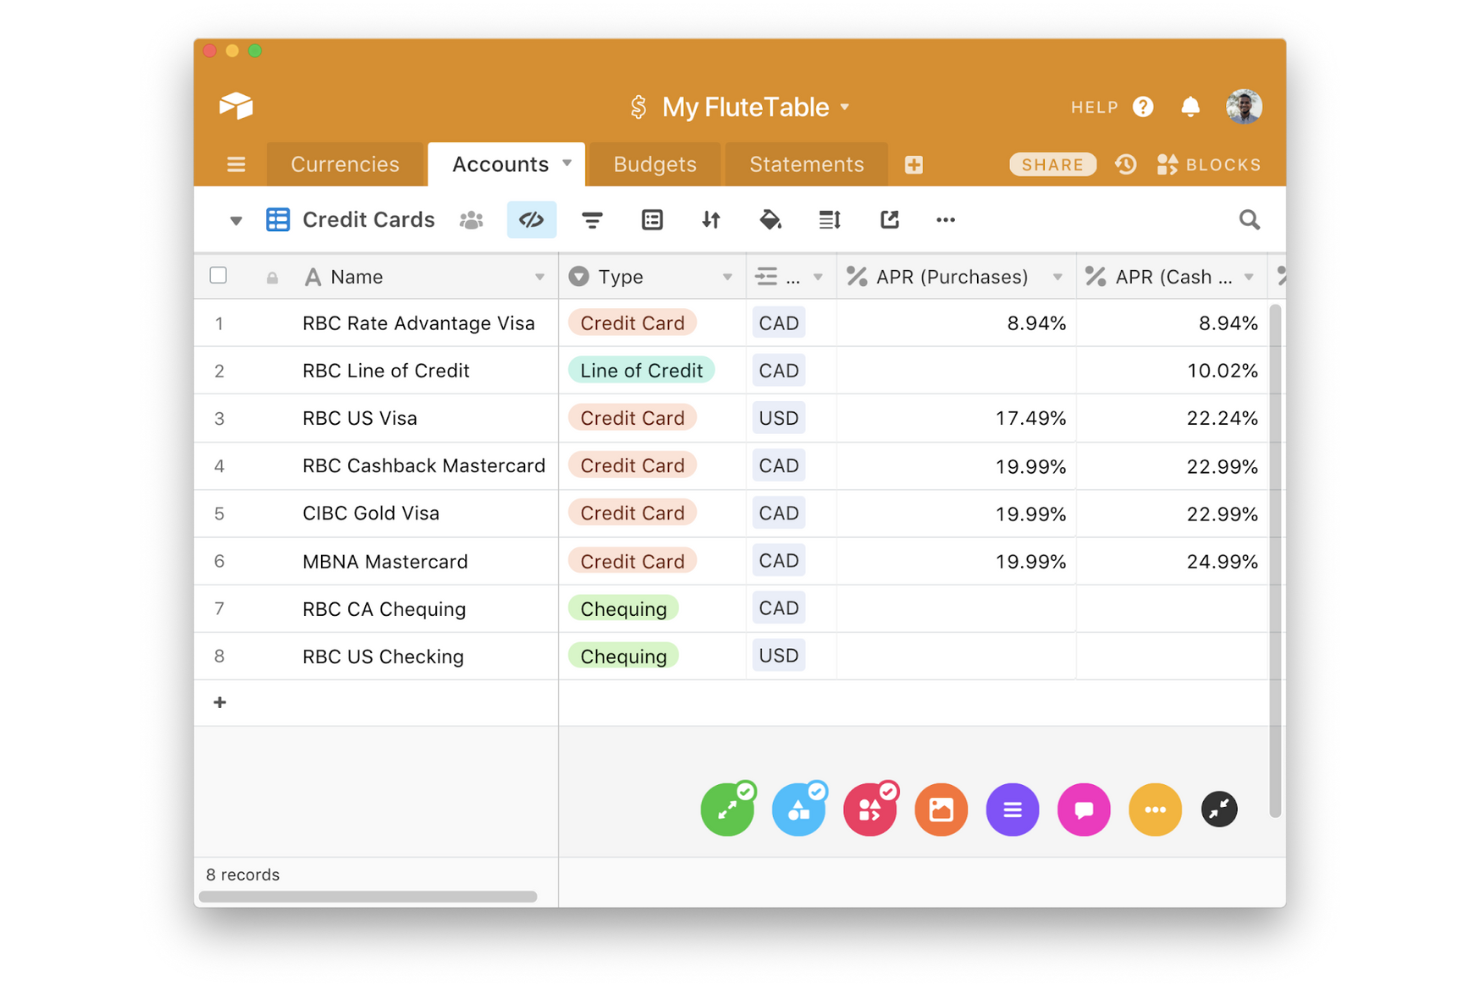This screenshot has width=1480, height=987.
Task: Select the Accounts tab
Action: tap(500, 164)
